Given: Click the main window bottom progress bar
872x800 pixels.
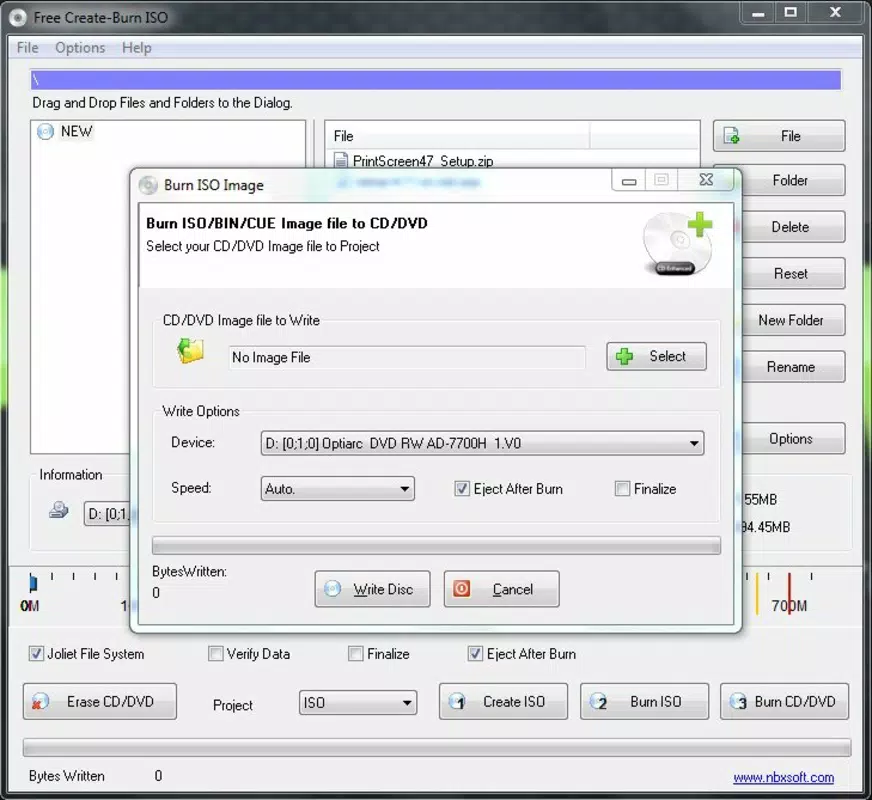Looking at the screenshot, I should tap(437, 747).
